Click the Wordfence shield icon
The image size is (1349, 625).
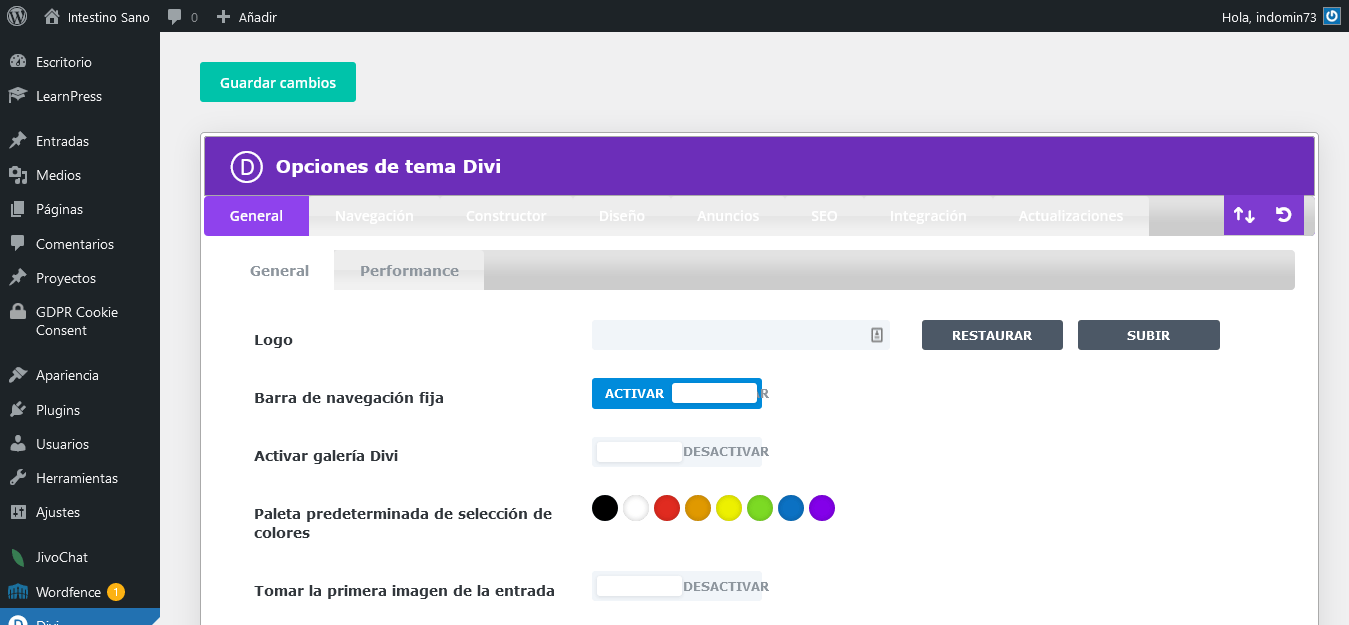click(18, 592)
